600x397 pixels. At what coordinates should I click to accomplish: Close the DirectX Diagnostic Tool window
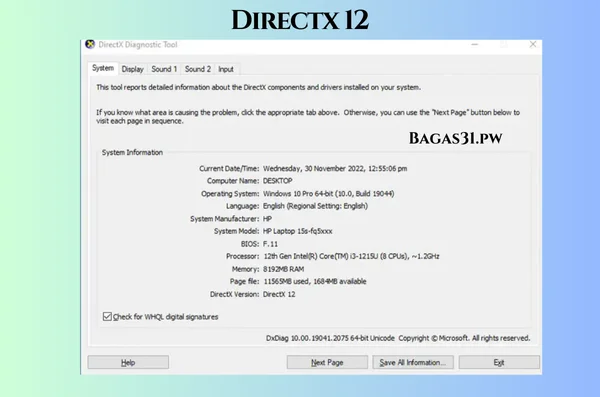click(x=533, y=44)
